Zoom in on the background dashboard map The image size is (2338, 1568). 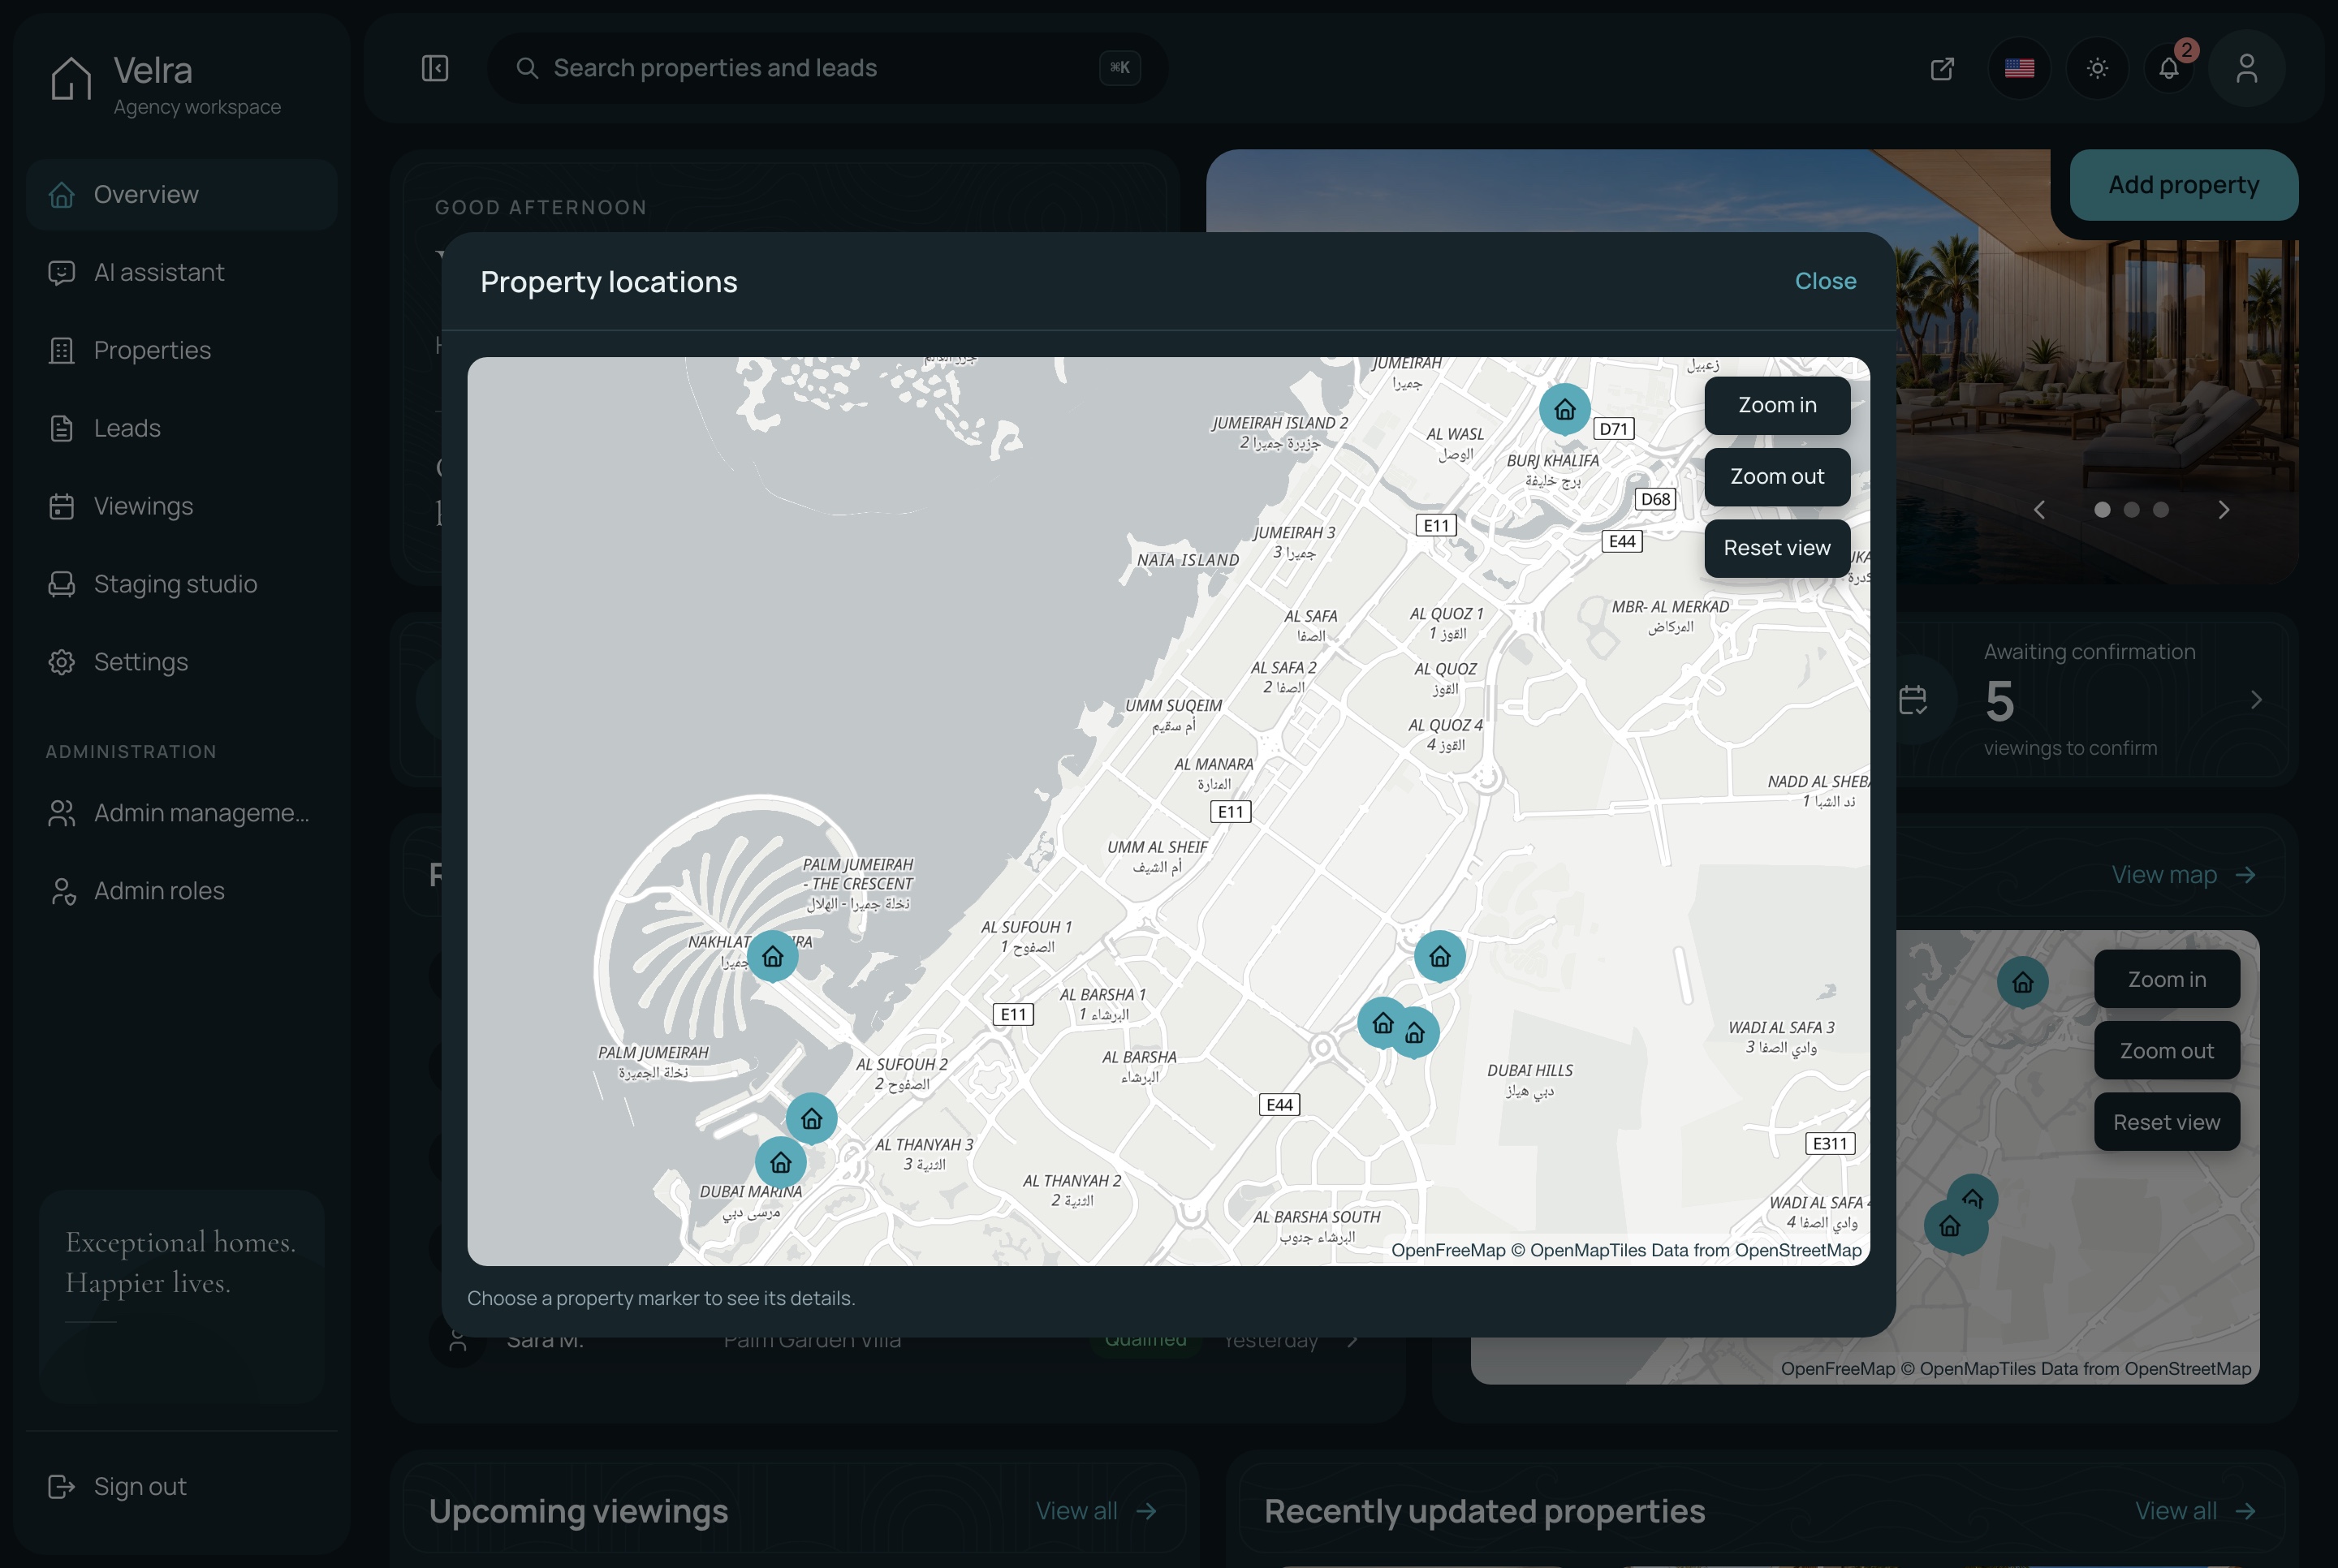click(2166, 979)
